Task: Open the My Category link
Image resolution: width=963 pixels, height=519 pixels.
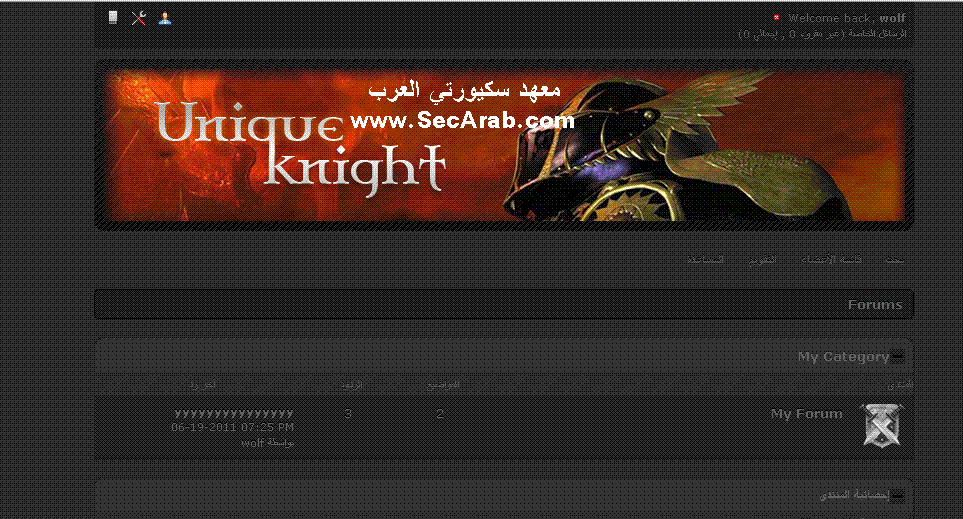Action: (x=843, y=357)
